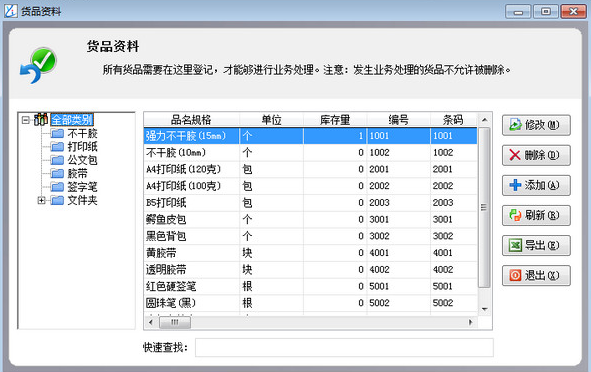Click the red 退出(X) exit icon
The image size is (591, 372).
tap(515, 275)
